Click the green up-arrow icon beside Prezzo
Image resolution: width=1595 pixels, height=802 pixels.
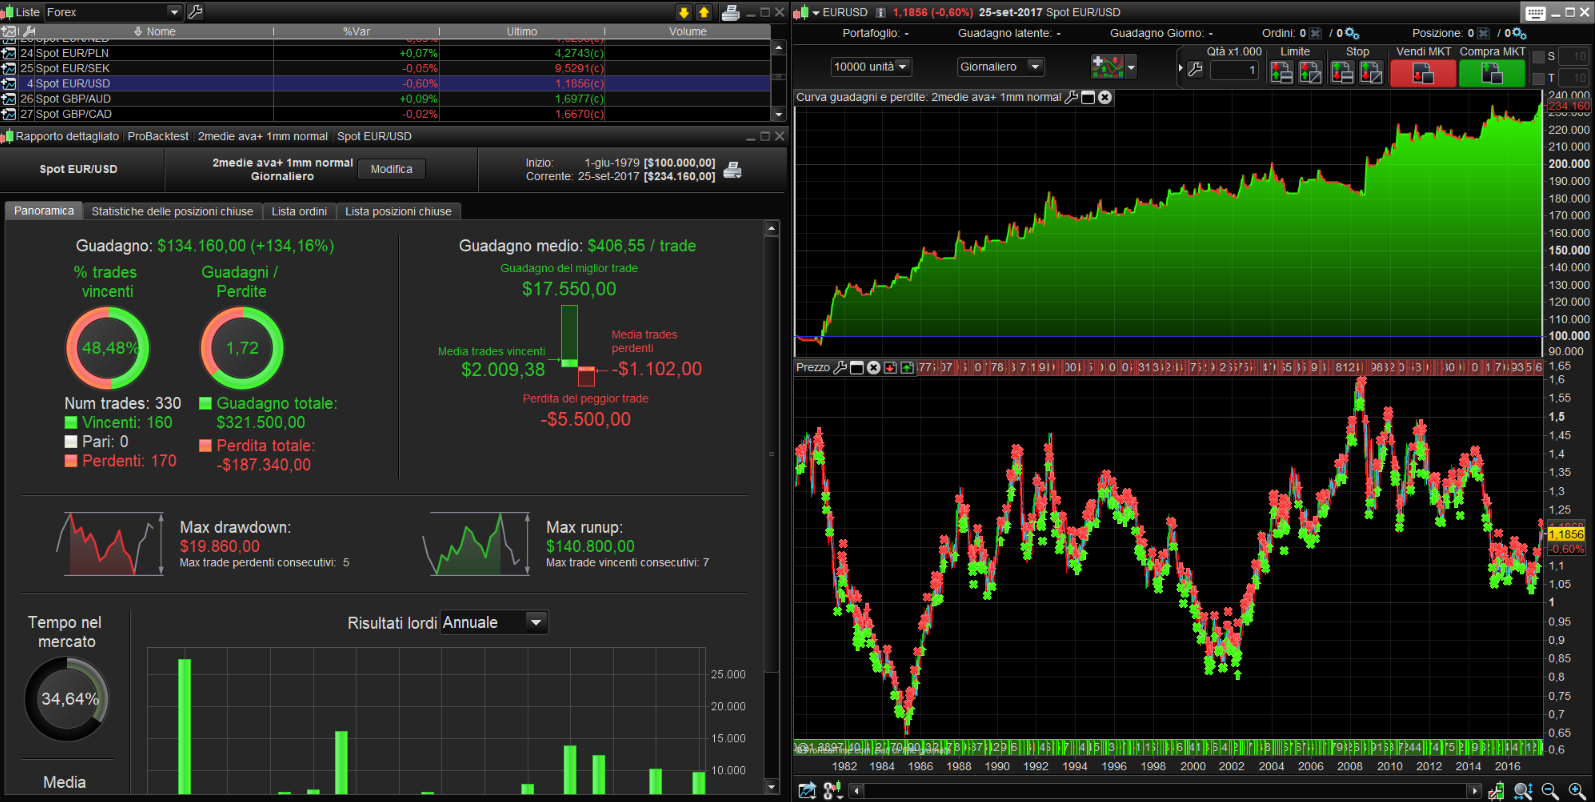pyautogui.click(x=907, y=367)
